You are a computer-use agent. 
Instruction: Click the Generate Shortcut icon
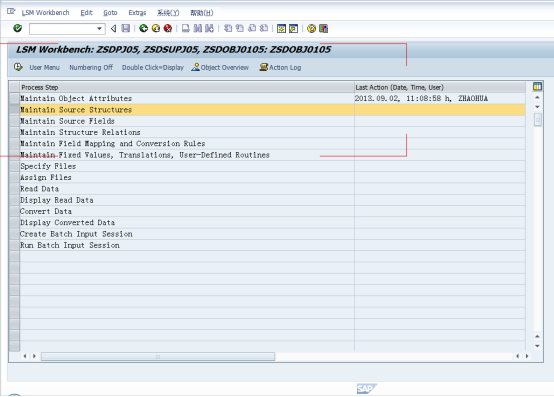pyautogui.click(x=293, y=29)
